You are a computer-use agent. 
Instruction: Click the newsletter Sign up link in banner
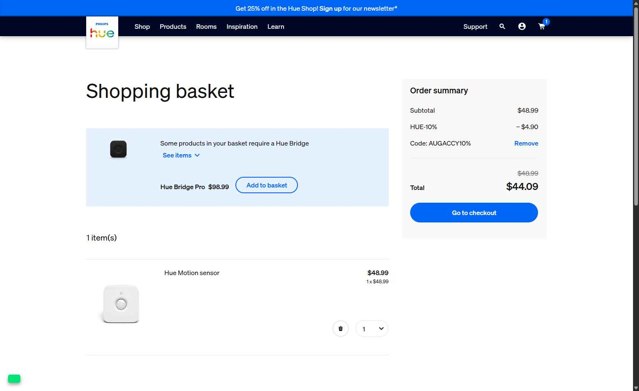click(331, 8)
